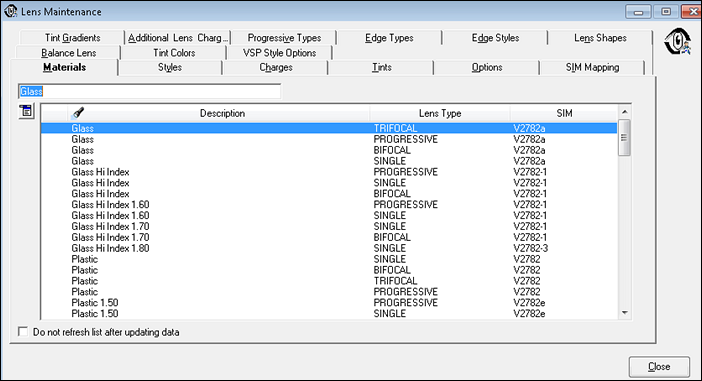Select the Glass Hi Index PROGRESSIVE row
Viewport: 702px width, 381px height.
point(329,172)
